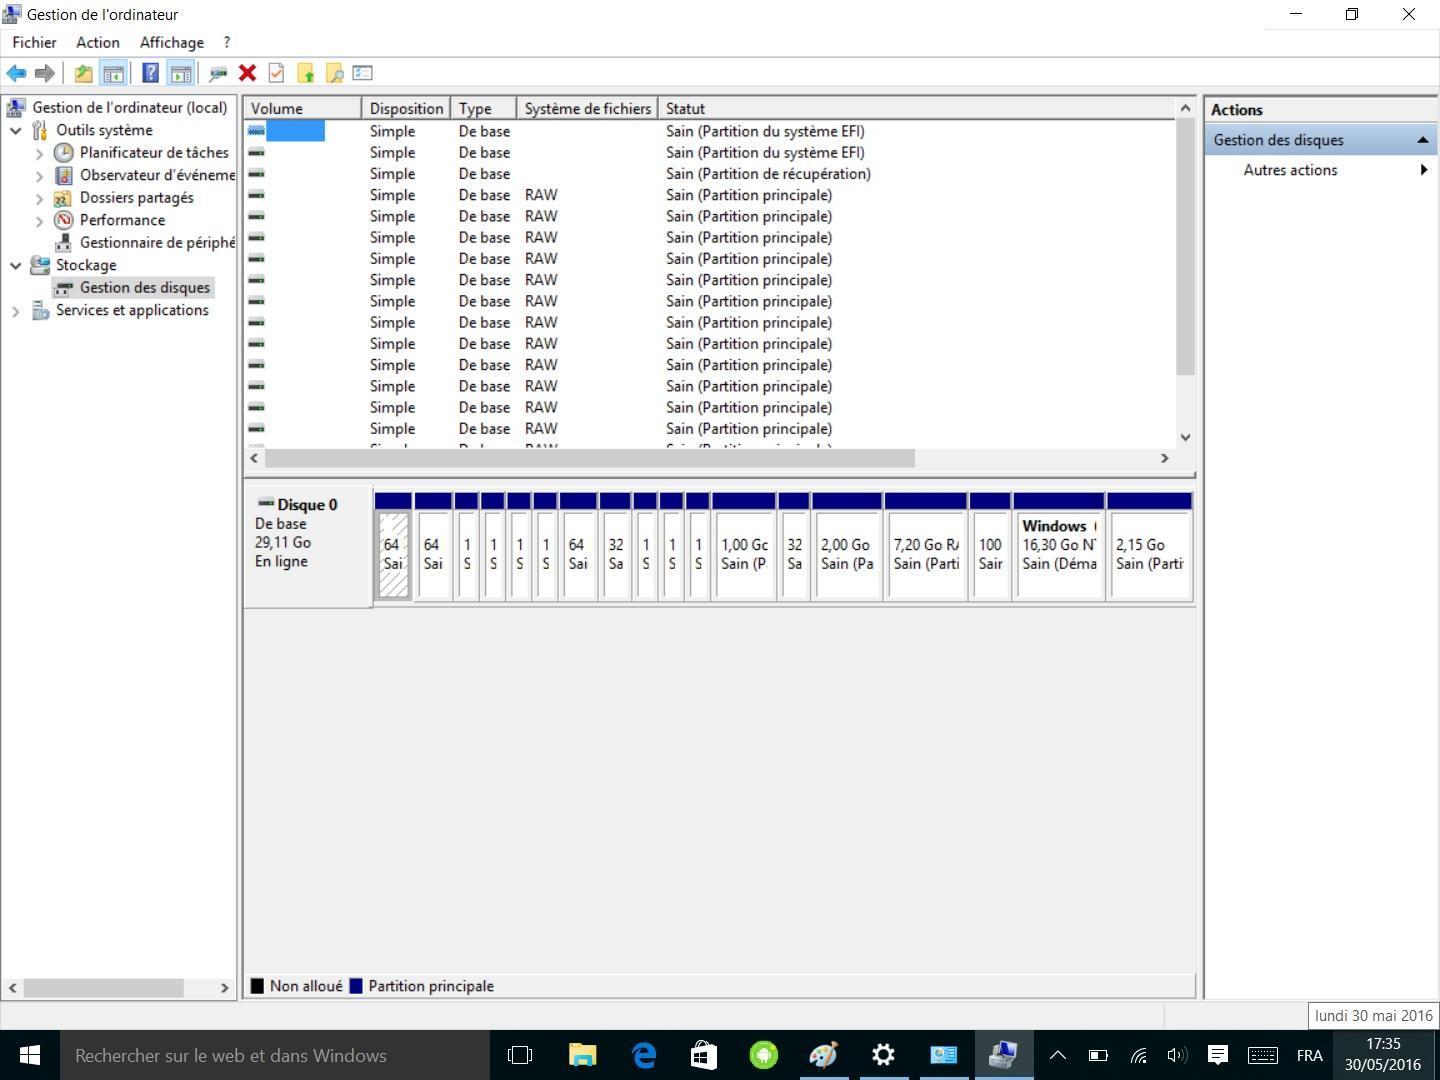
Task: Click the volume list horizontal scrollbar
Action: pos(590,458)
